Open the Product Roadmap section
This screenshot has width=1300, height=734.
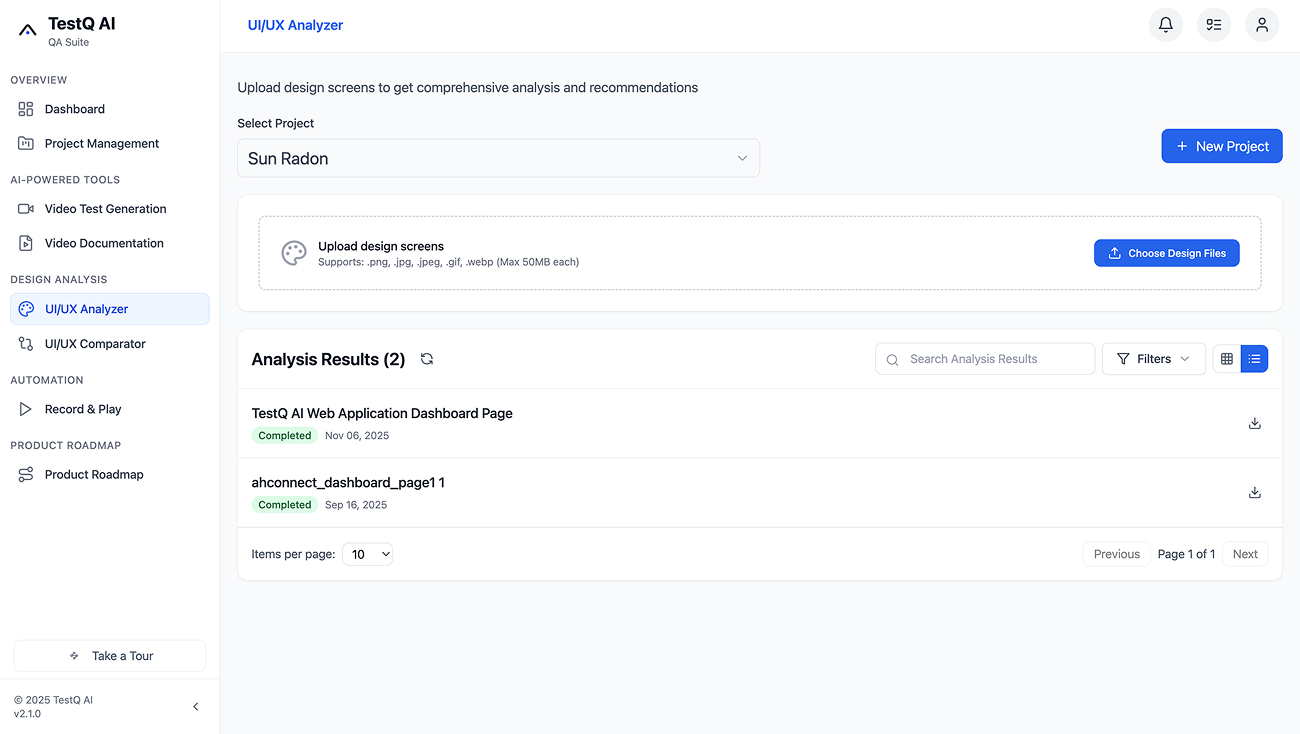click(x=94, y=474)
